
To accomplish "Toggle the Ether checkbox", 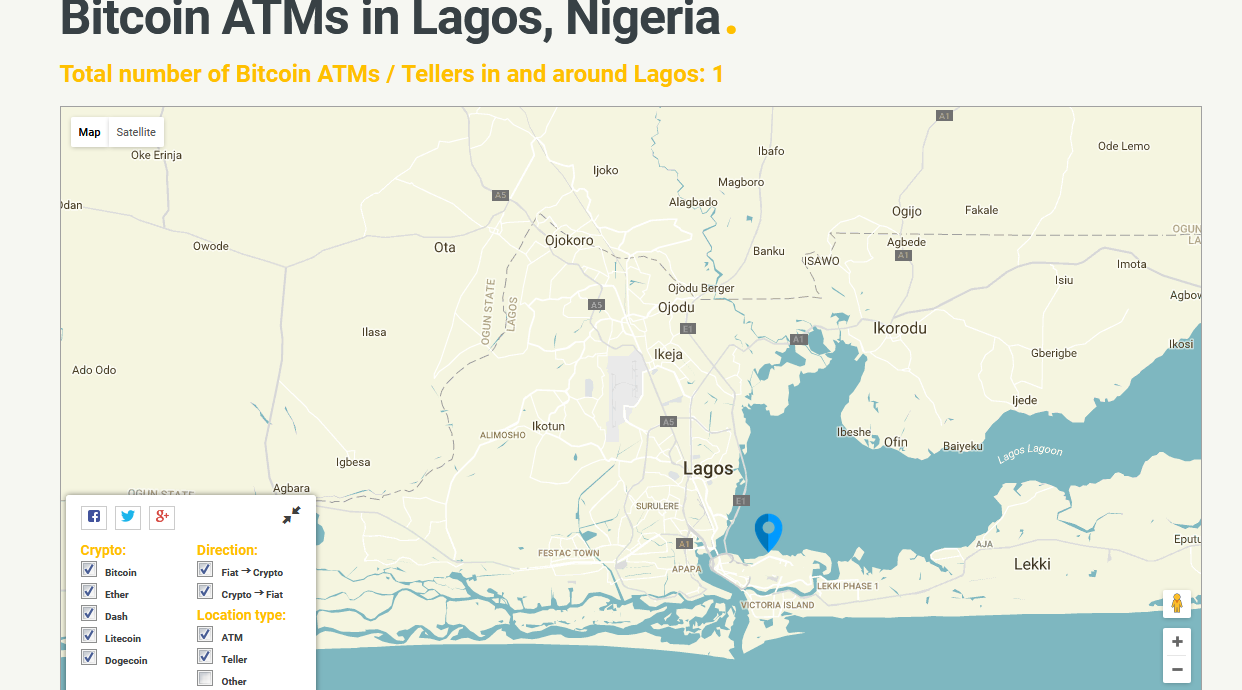I will [x=89, y=592].
